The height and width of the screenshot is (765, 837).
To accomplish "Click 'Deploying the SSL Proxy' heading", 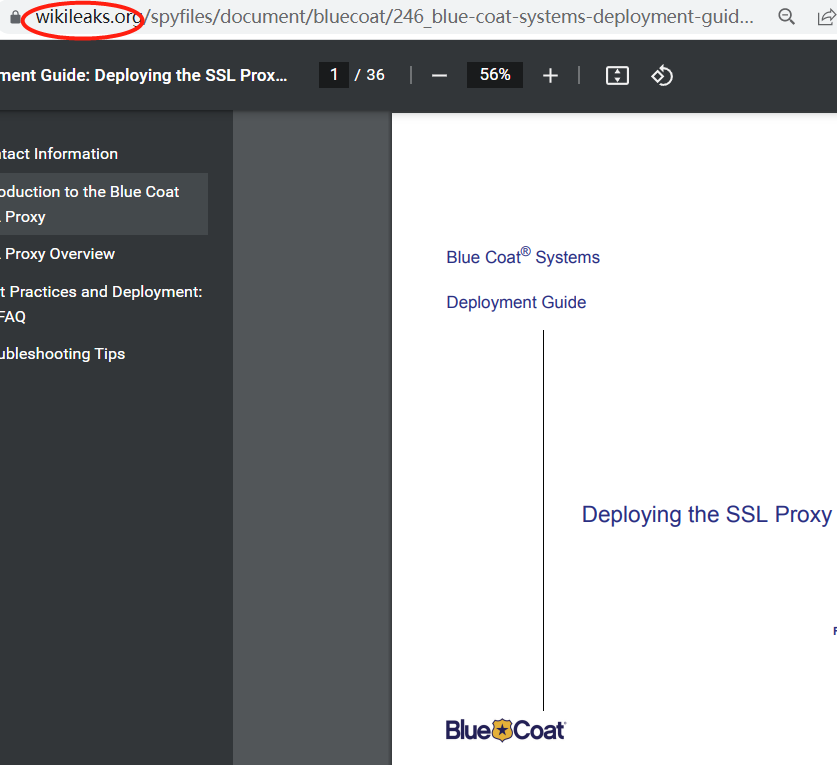I will coord(706,515).
